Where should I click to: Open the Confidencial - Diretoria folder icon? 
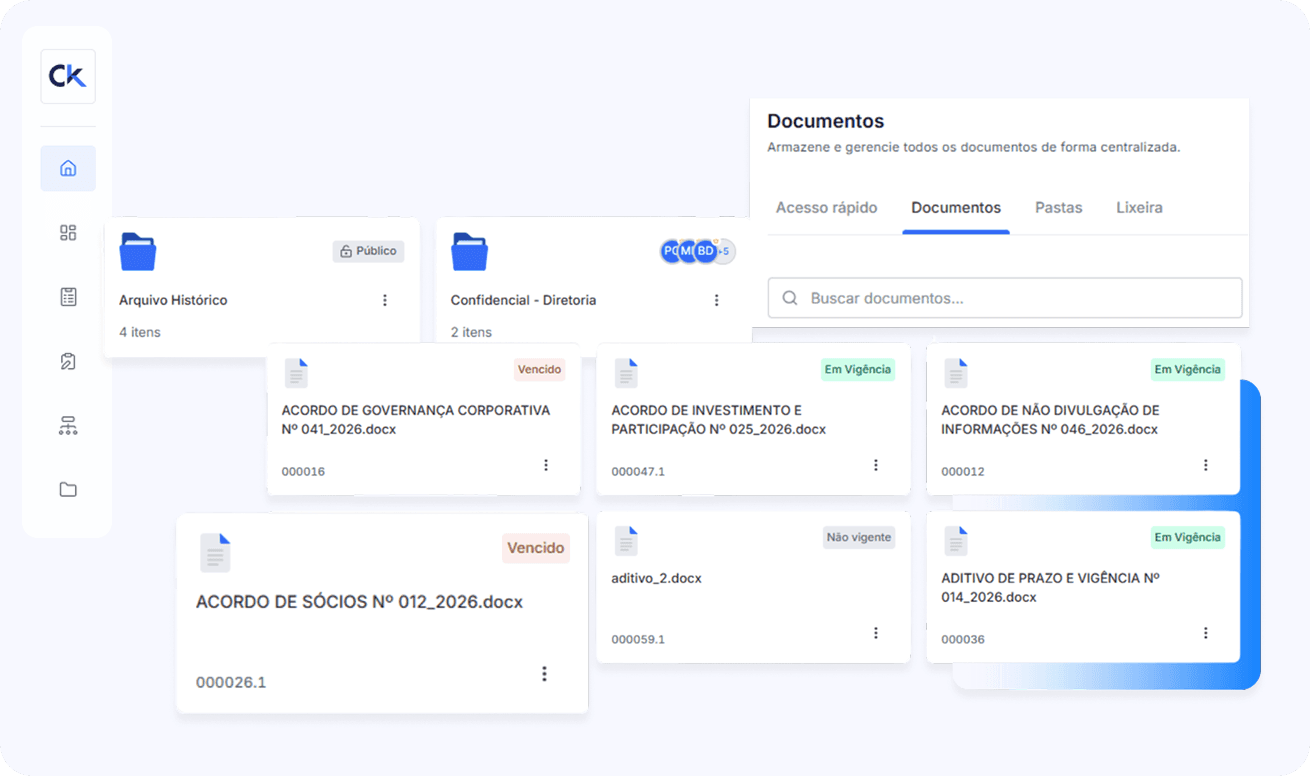click(469, 252)
